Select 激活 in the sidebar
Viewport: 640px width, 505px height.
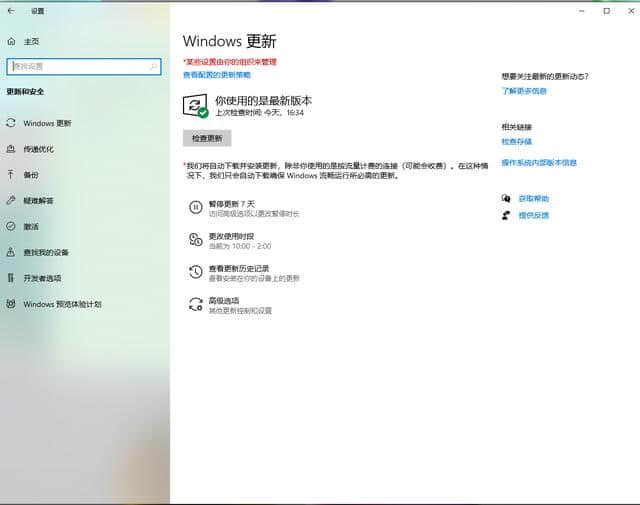click(x=31, y=227)
